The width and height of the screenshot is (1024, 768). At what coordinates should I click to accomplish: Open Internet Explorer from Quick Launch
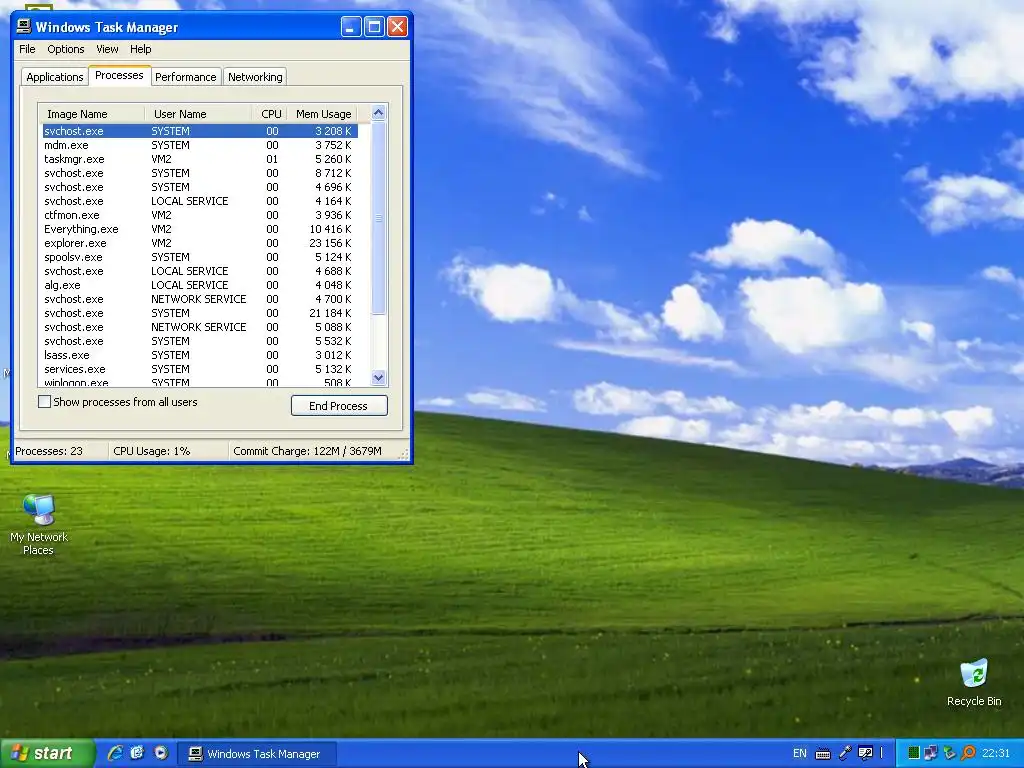115,753
